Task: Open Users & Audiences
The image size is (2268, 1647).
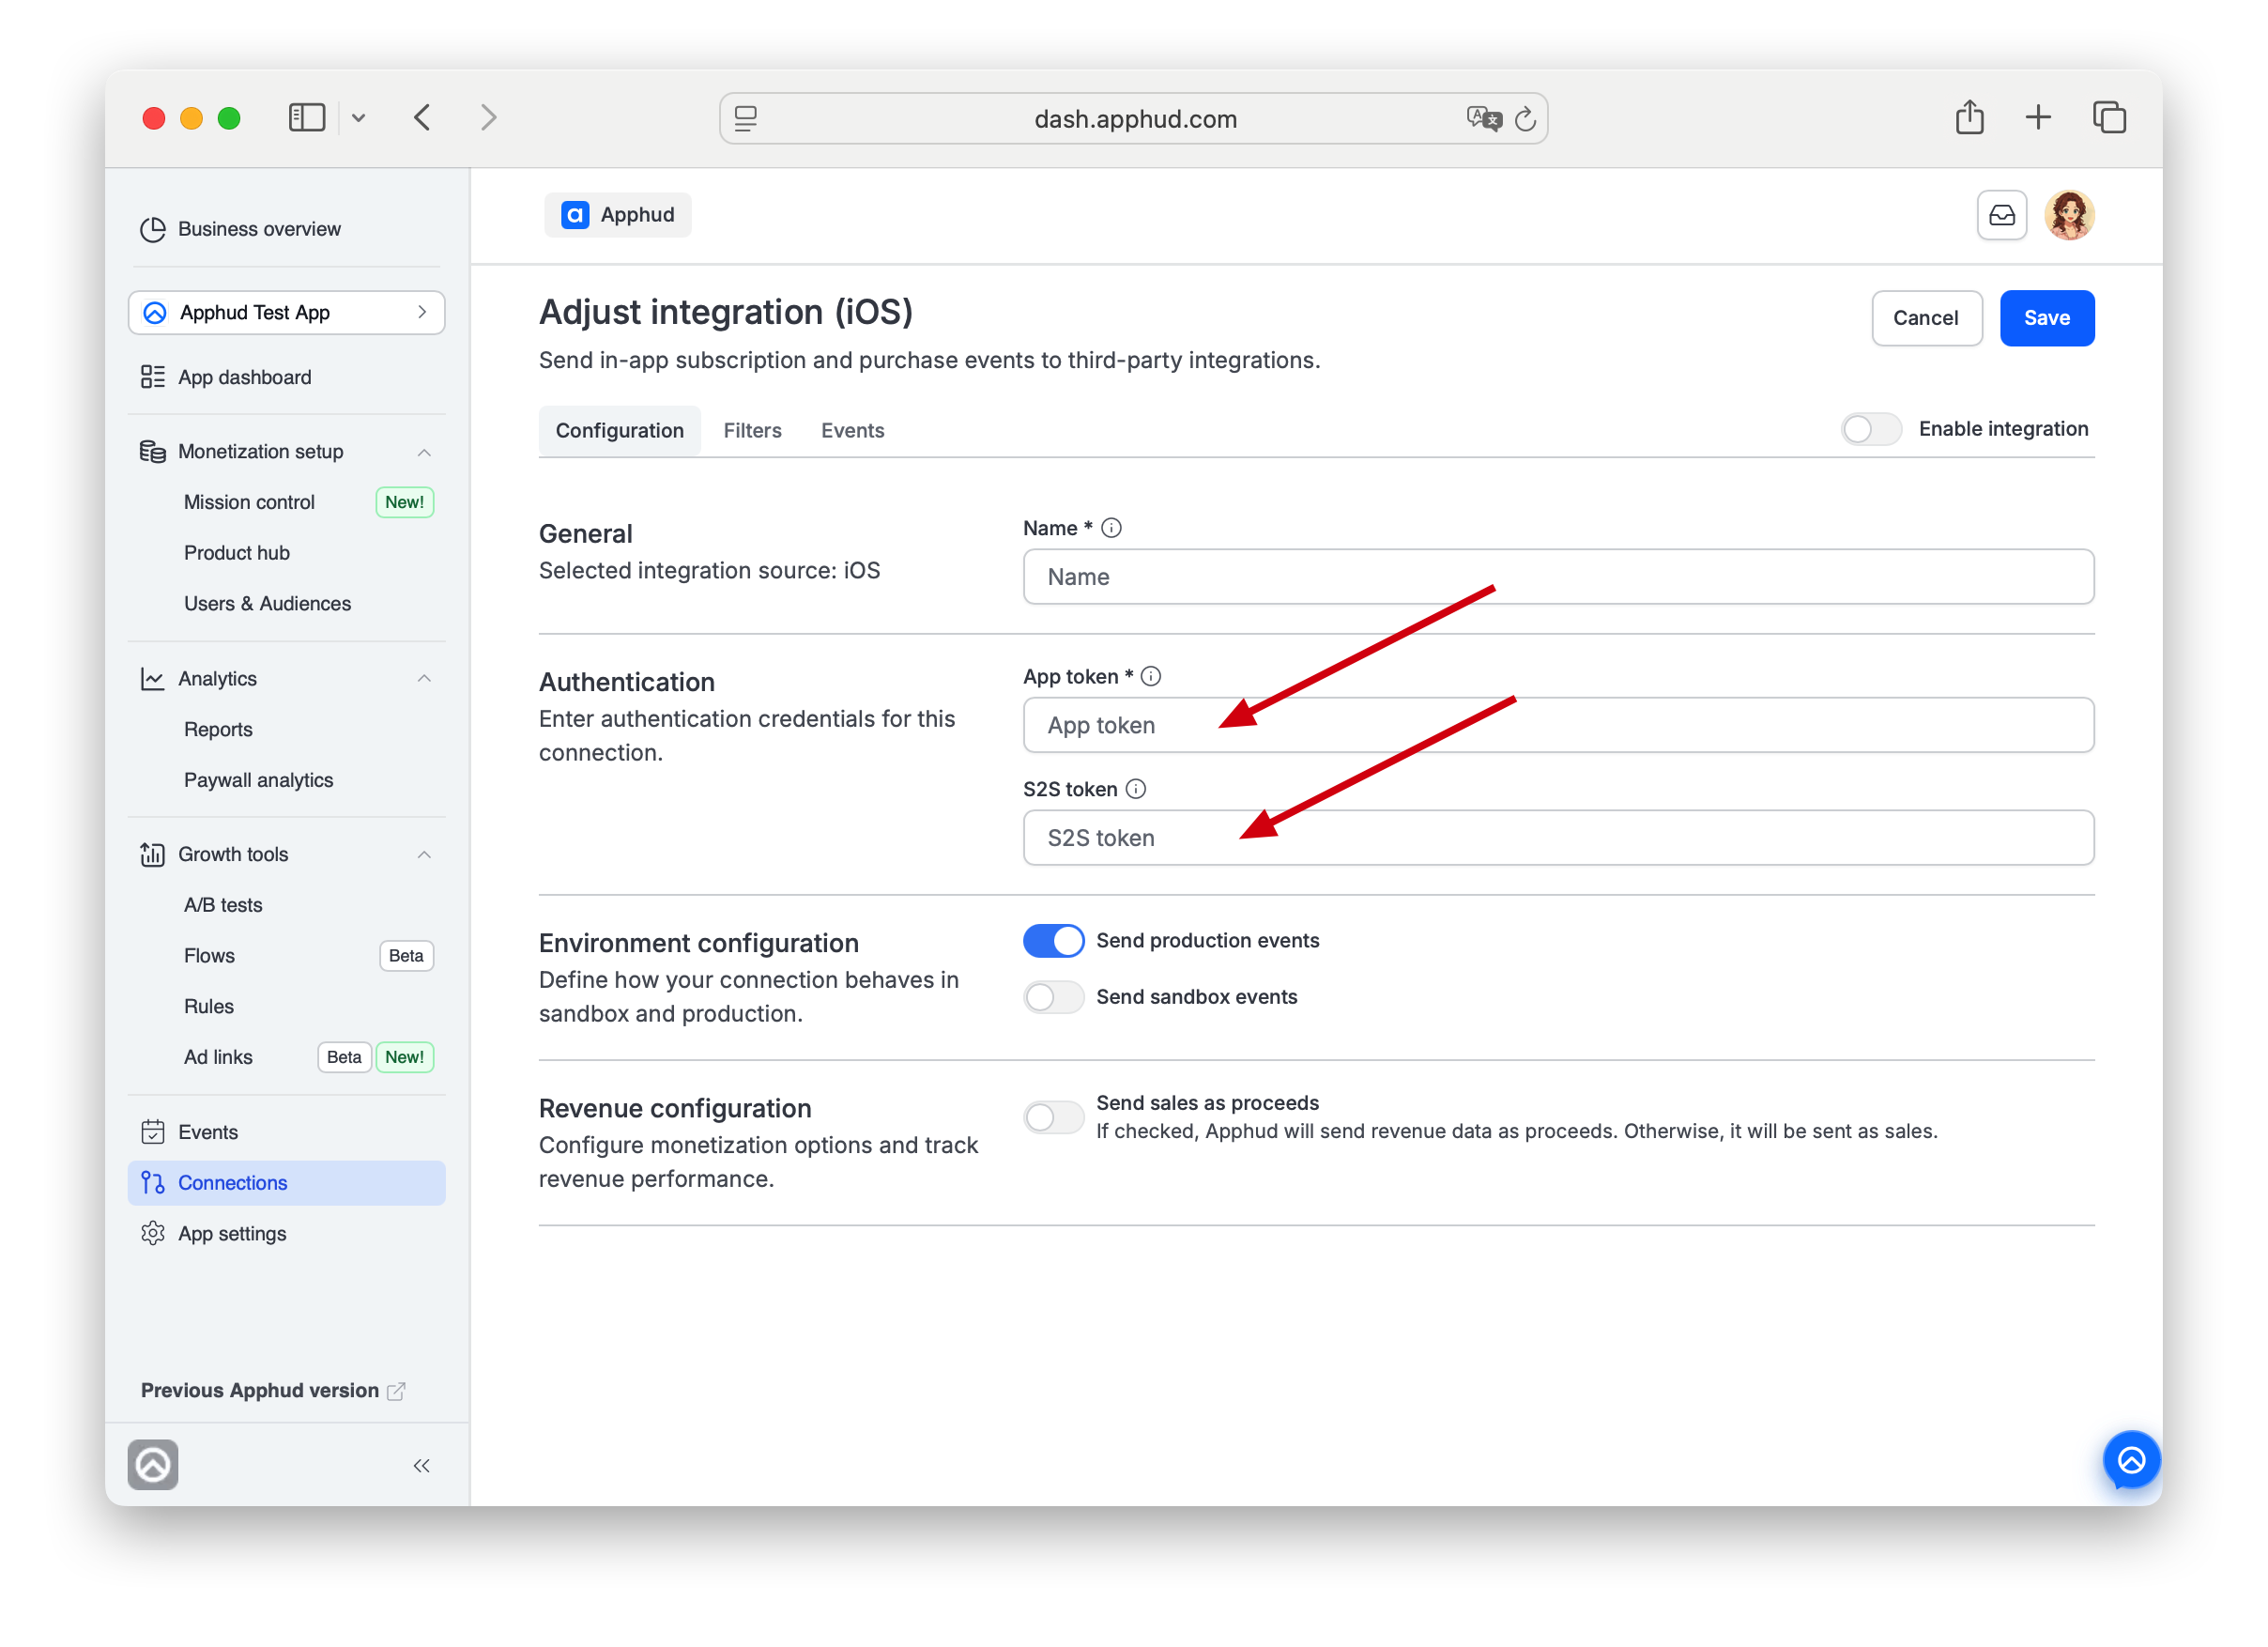Action: (267, 604)
